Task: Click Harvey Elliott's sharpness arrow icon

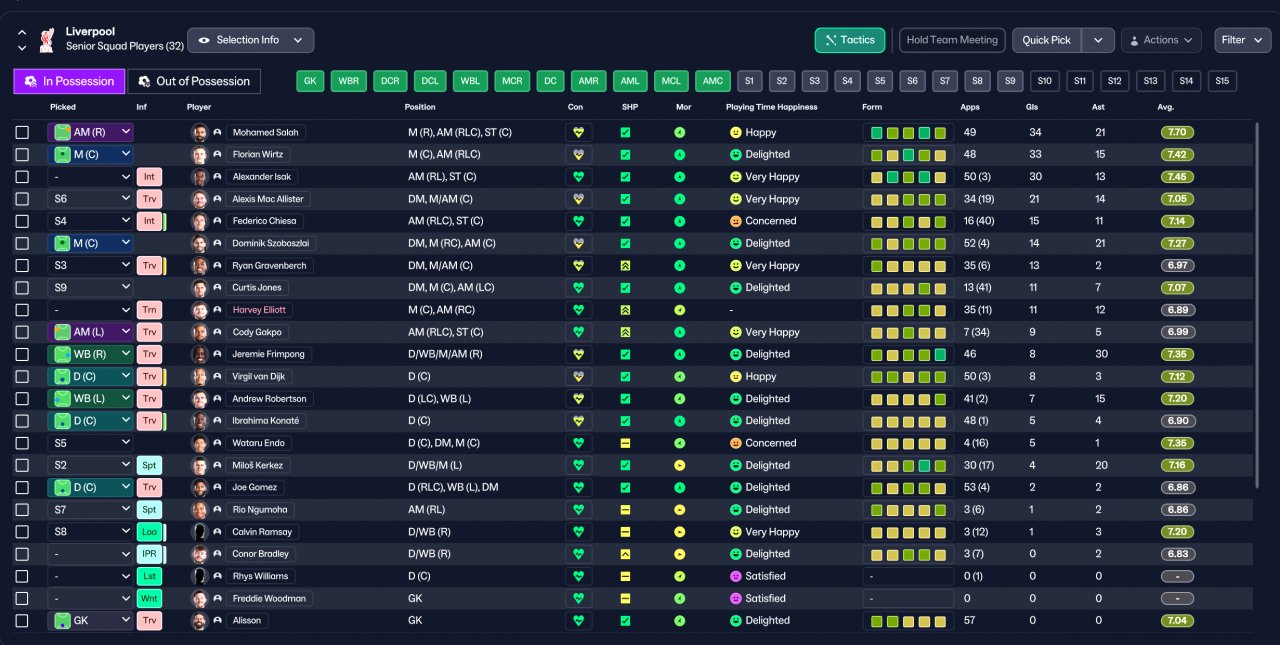Action: pos(625,310)
